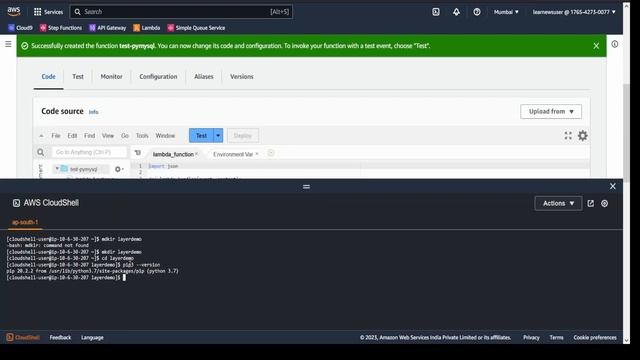Screen dimensions: 640x360
Task: Open the help question mark menu
Action: 477,12
